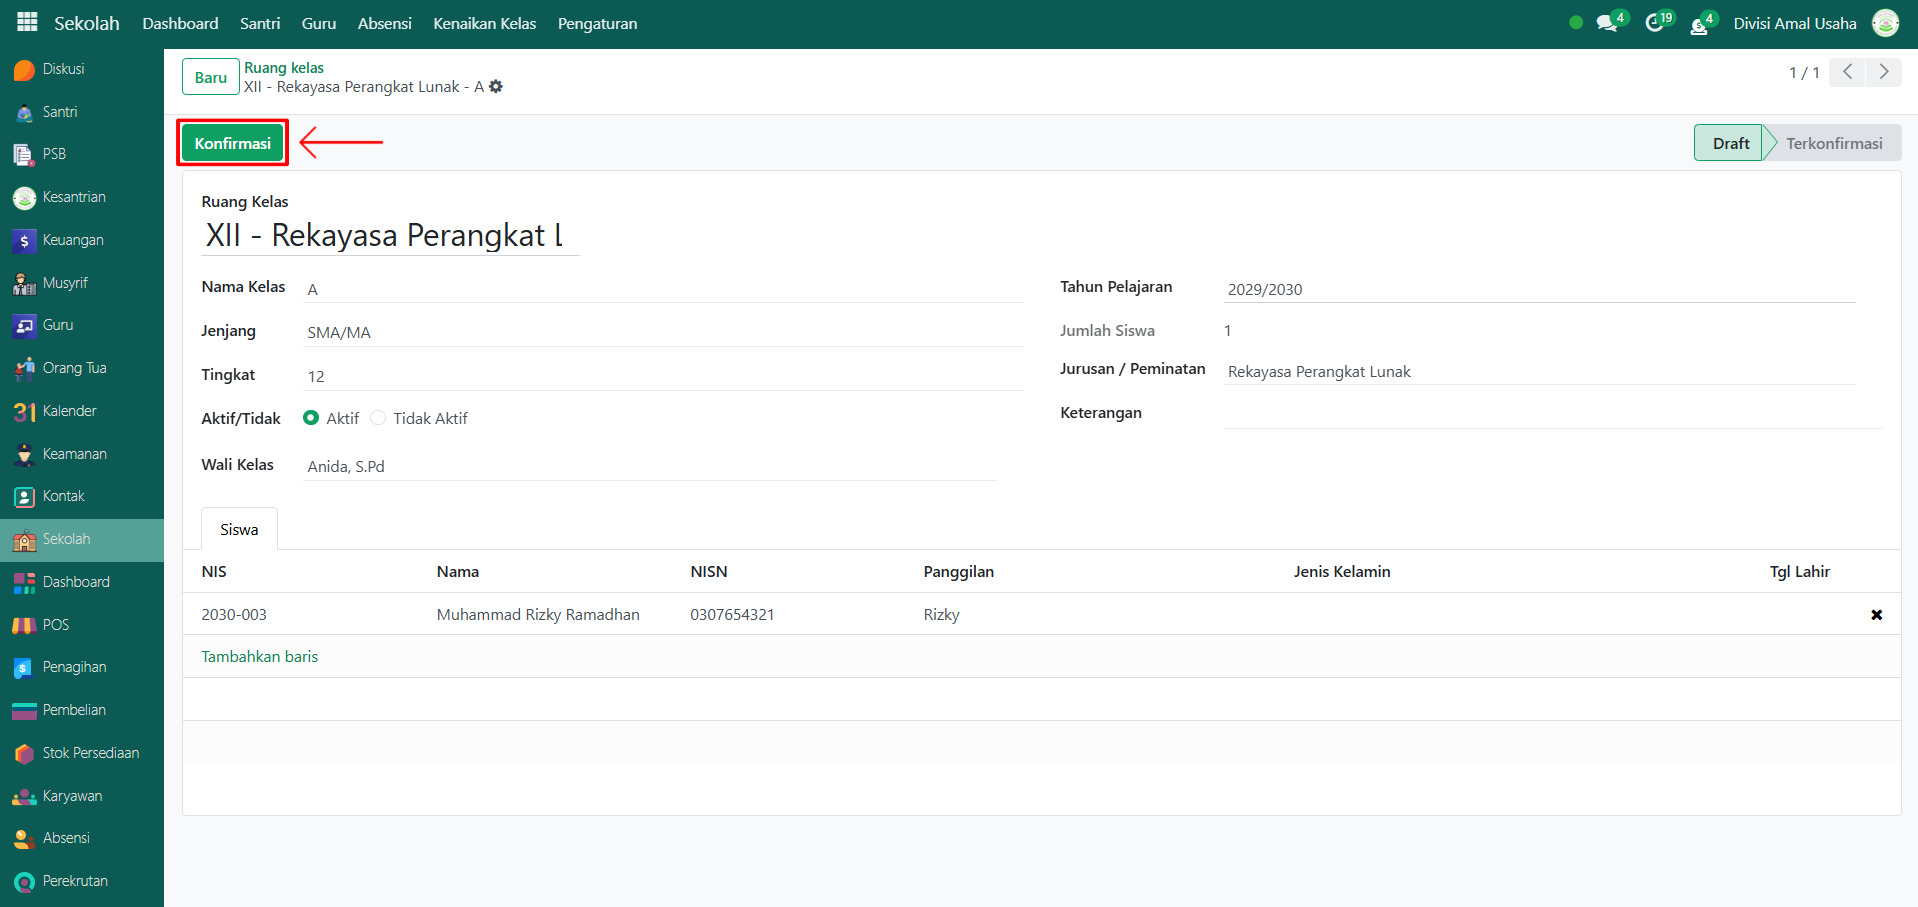Viewport: 1918px width, 907px height.
Task: Open Keuangan app in sidebar
Action: [72, 240]
